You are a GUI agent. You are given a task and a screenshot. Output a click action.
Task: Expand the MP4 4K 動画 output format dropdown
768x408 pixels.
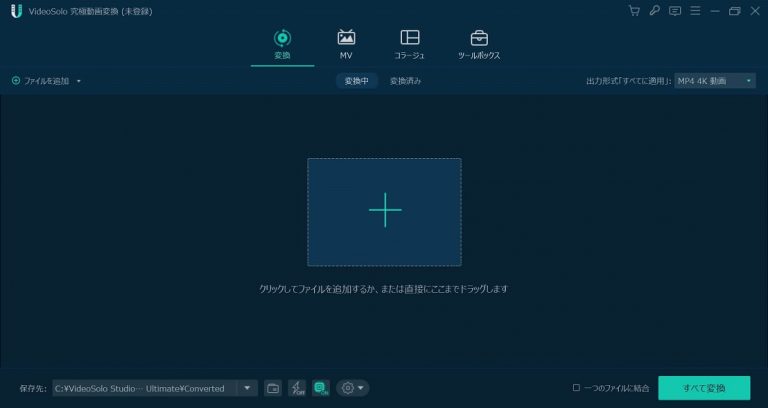coord(715,81)
